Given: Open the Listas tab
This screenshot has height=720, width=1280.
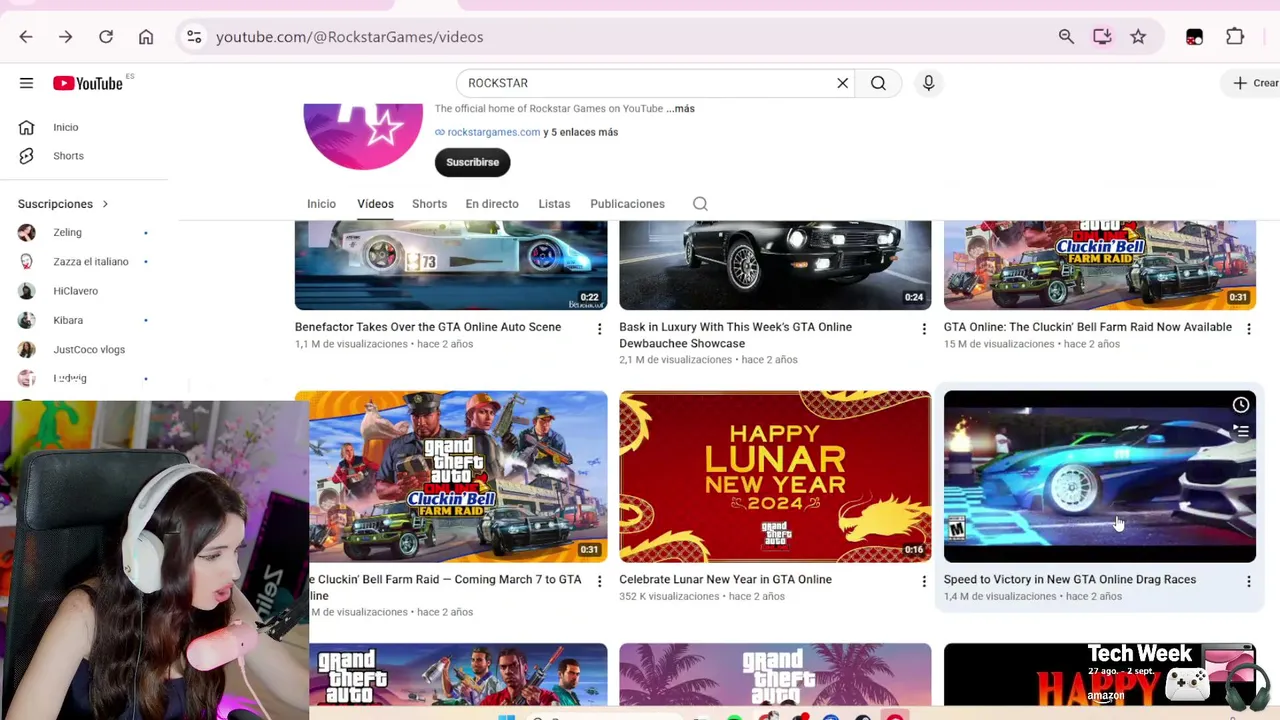Looking at the screenshot, I should click(x=554, y=204).
